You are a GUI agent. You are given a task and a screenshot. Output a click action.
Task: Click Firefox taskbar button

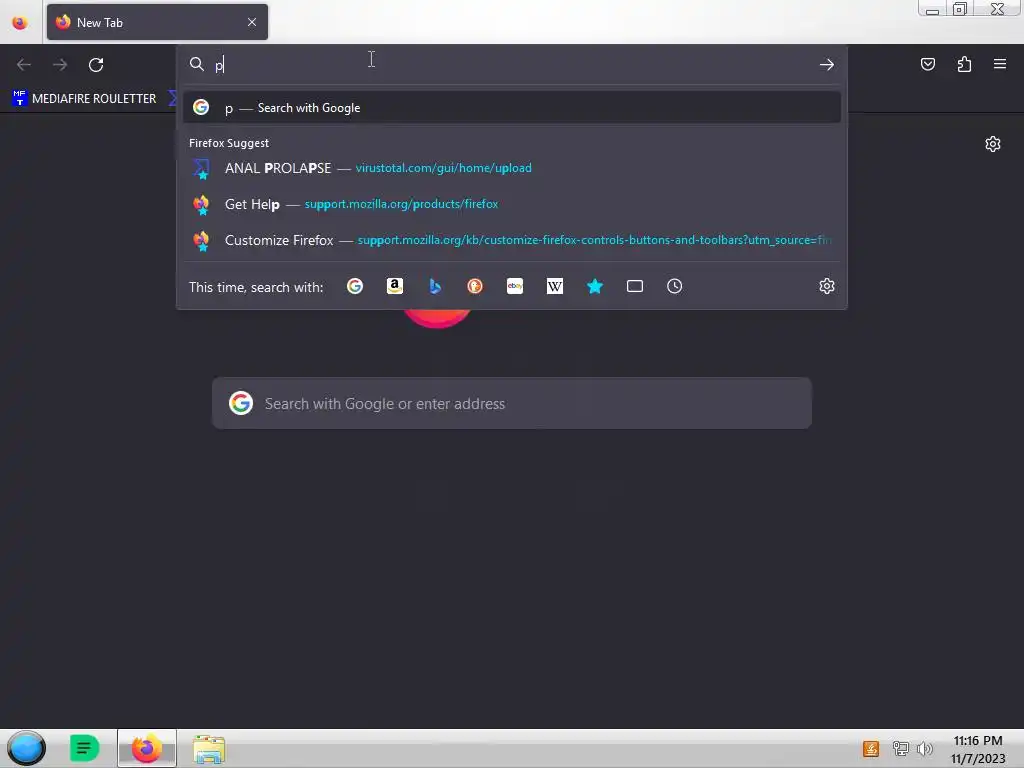tap(147, 748)
